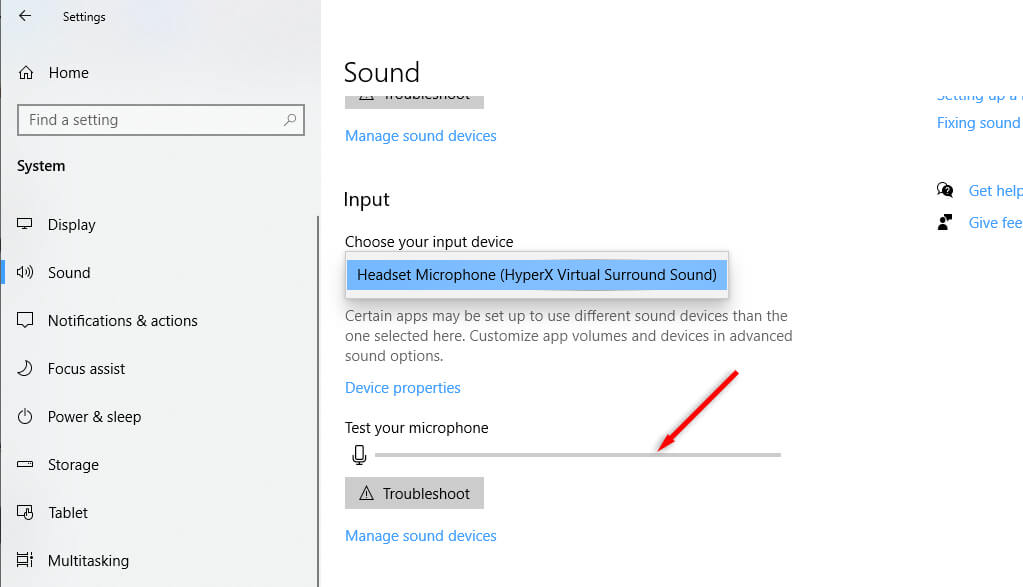This screenshot has height=587, width=1023.
Task: Click the Notifications & actions icon
Action: [26, 321]
